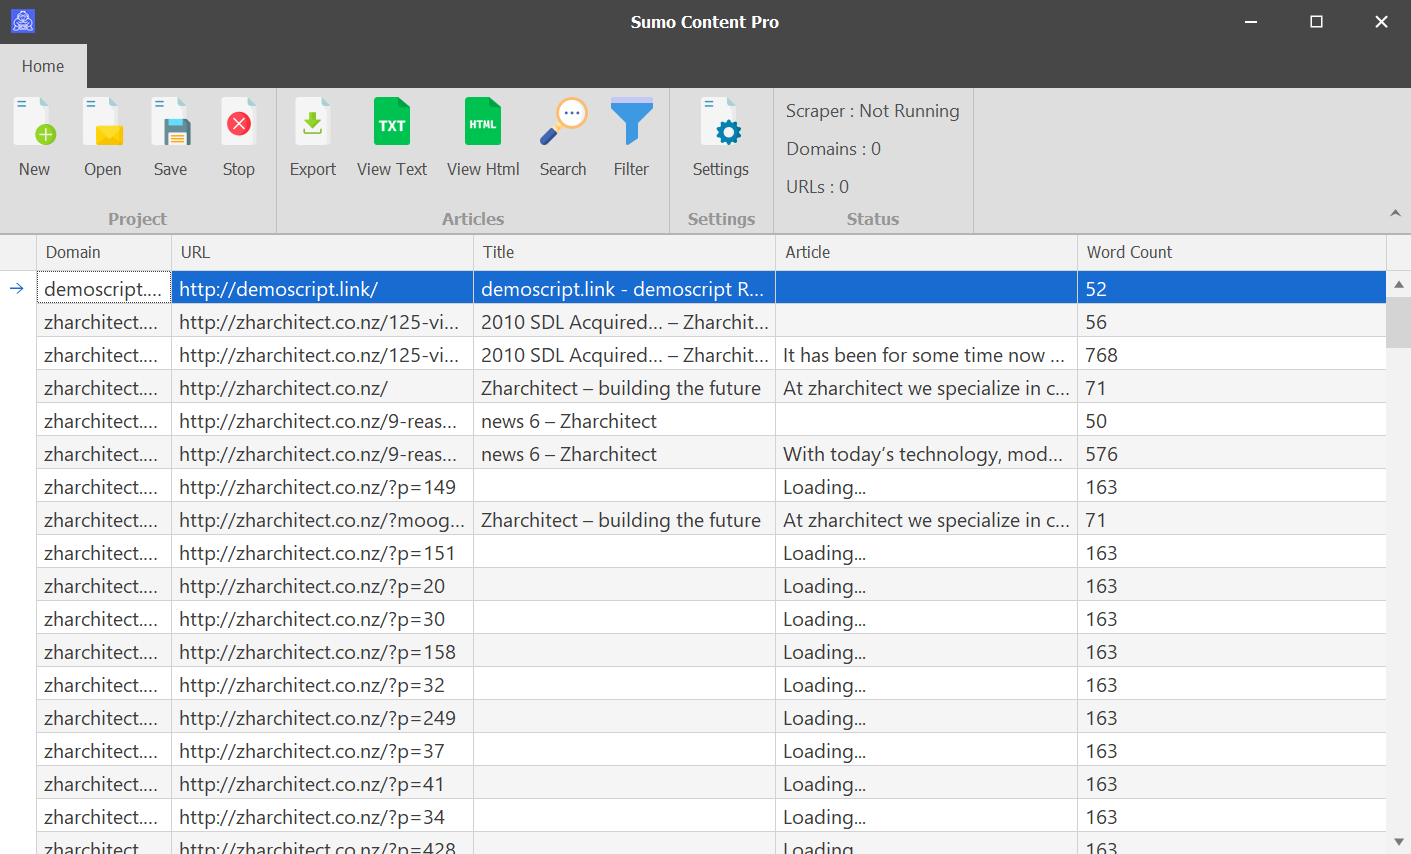
Task: Stop the running scraper
Action: pyautogui.click(x=238, y=138)
